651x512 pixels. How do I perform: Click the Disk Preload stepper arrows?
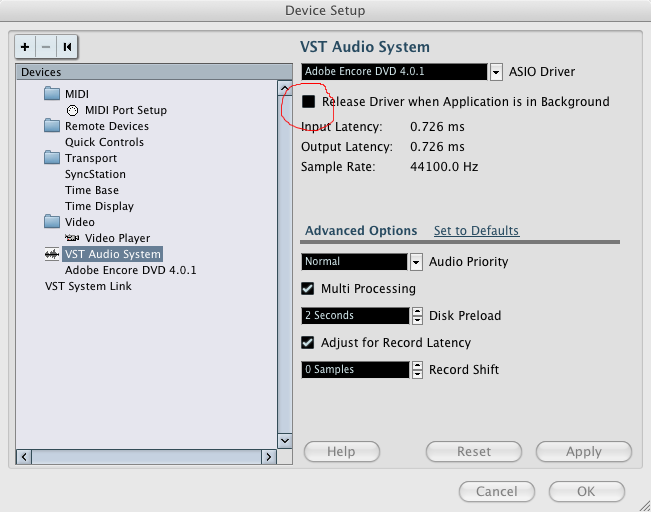pyautogui.click(x=416, y=316)
